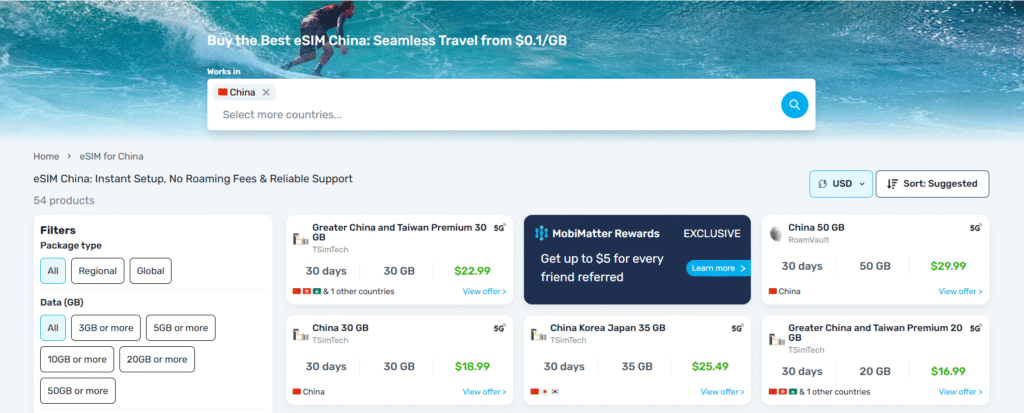Click the RoamVault provider logo
Viewport: 1024px width, 413px height.
(776, 234)
